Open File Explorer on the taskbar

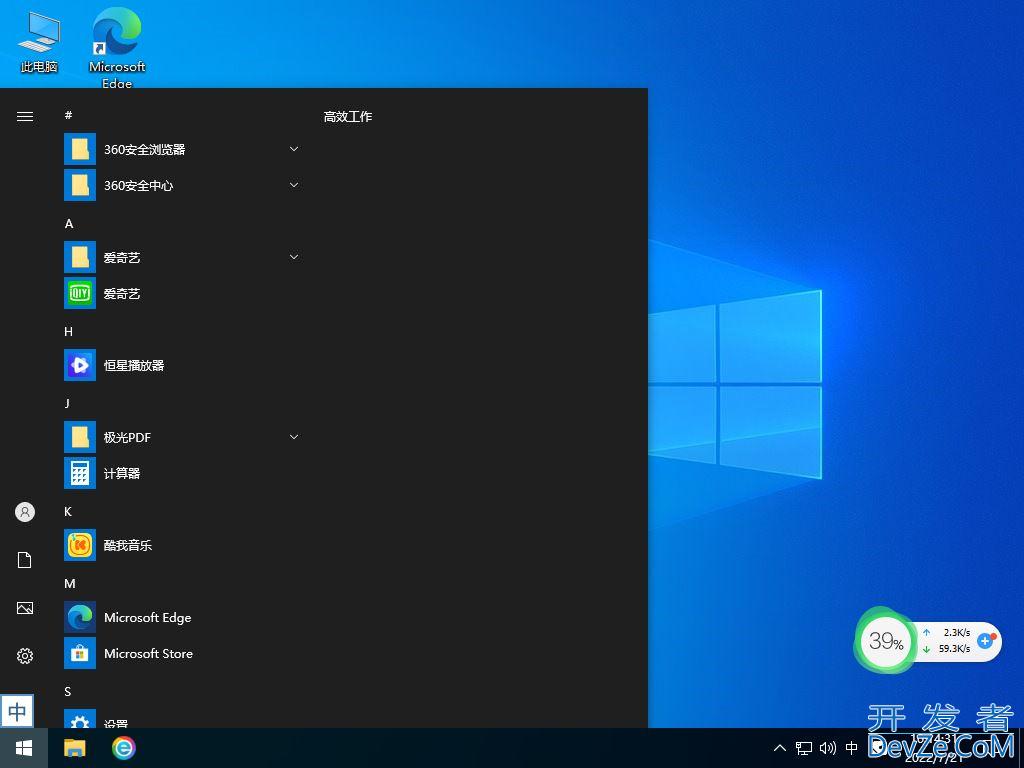point(74,748)
